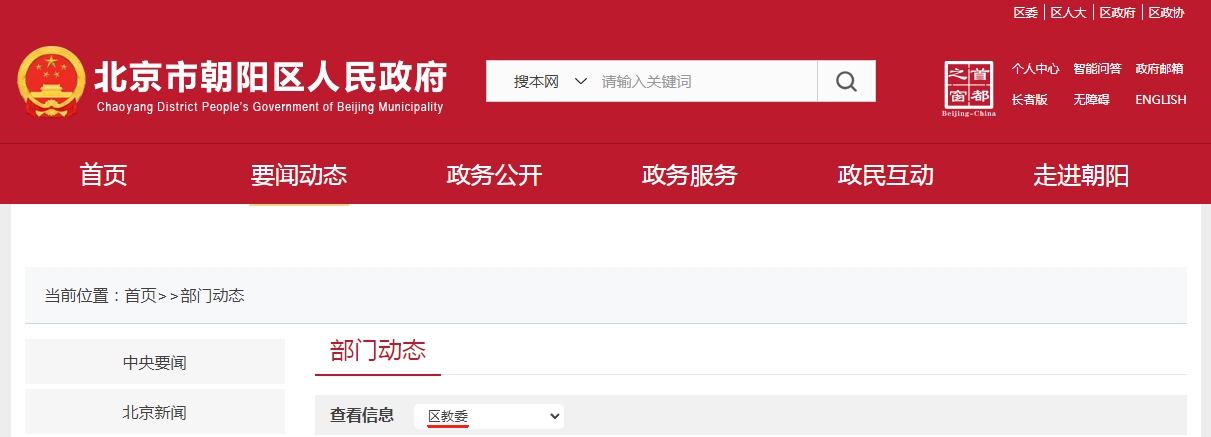Click the 区政协 link at top
The image size is (1211, 437).
1166,13
